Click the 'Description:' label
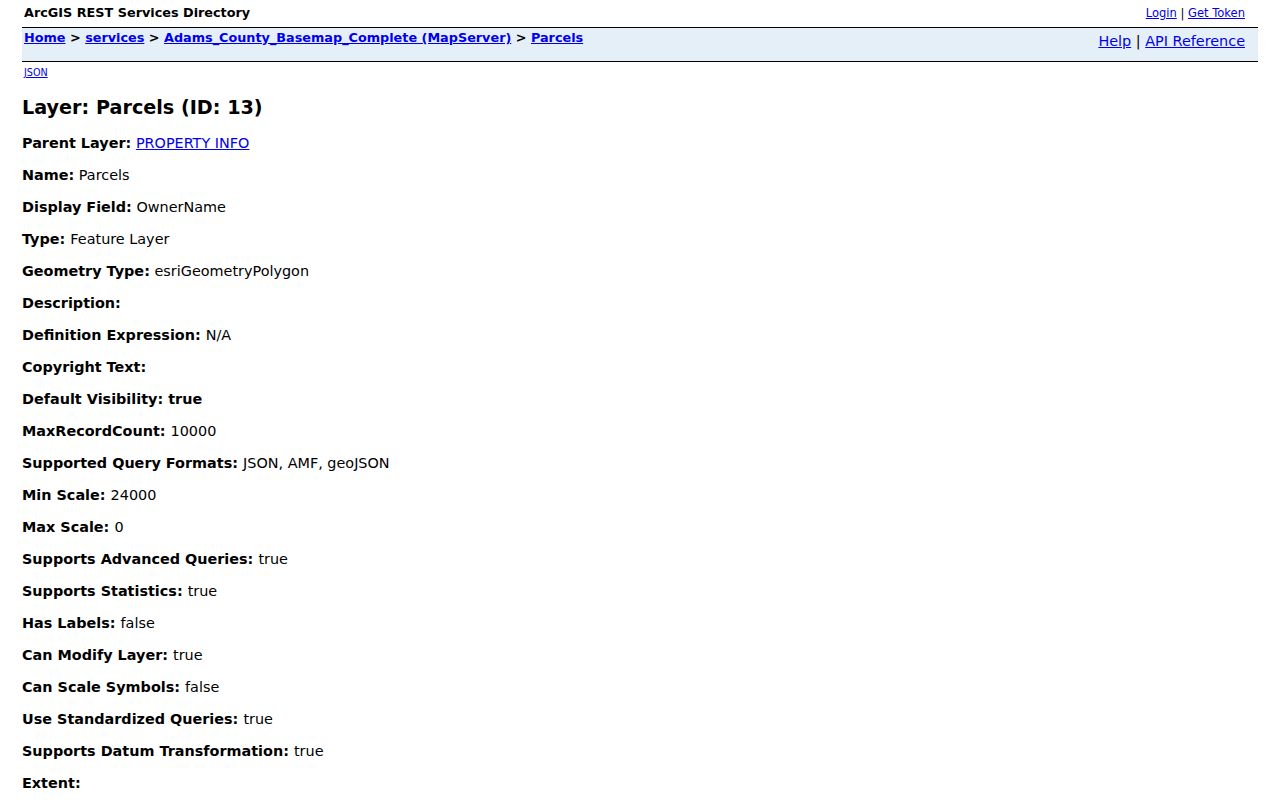The height and width of the screenshot is (800, 1280). pos(71,303)
